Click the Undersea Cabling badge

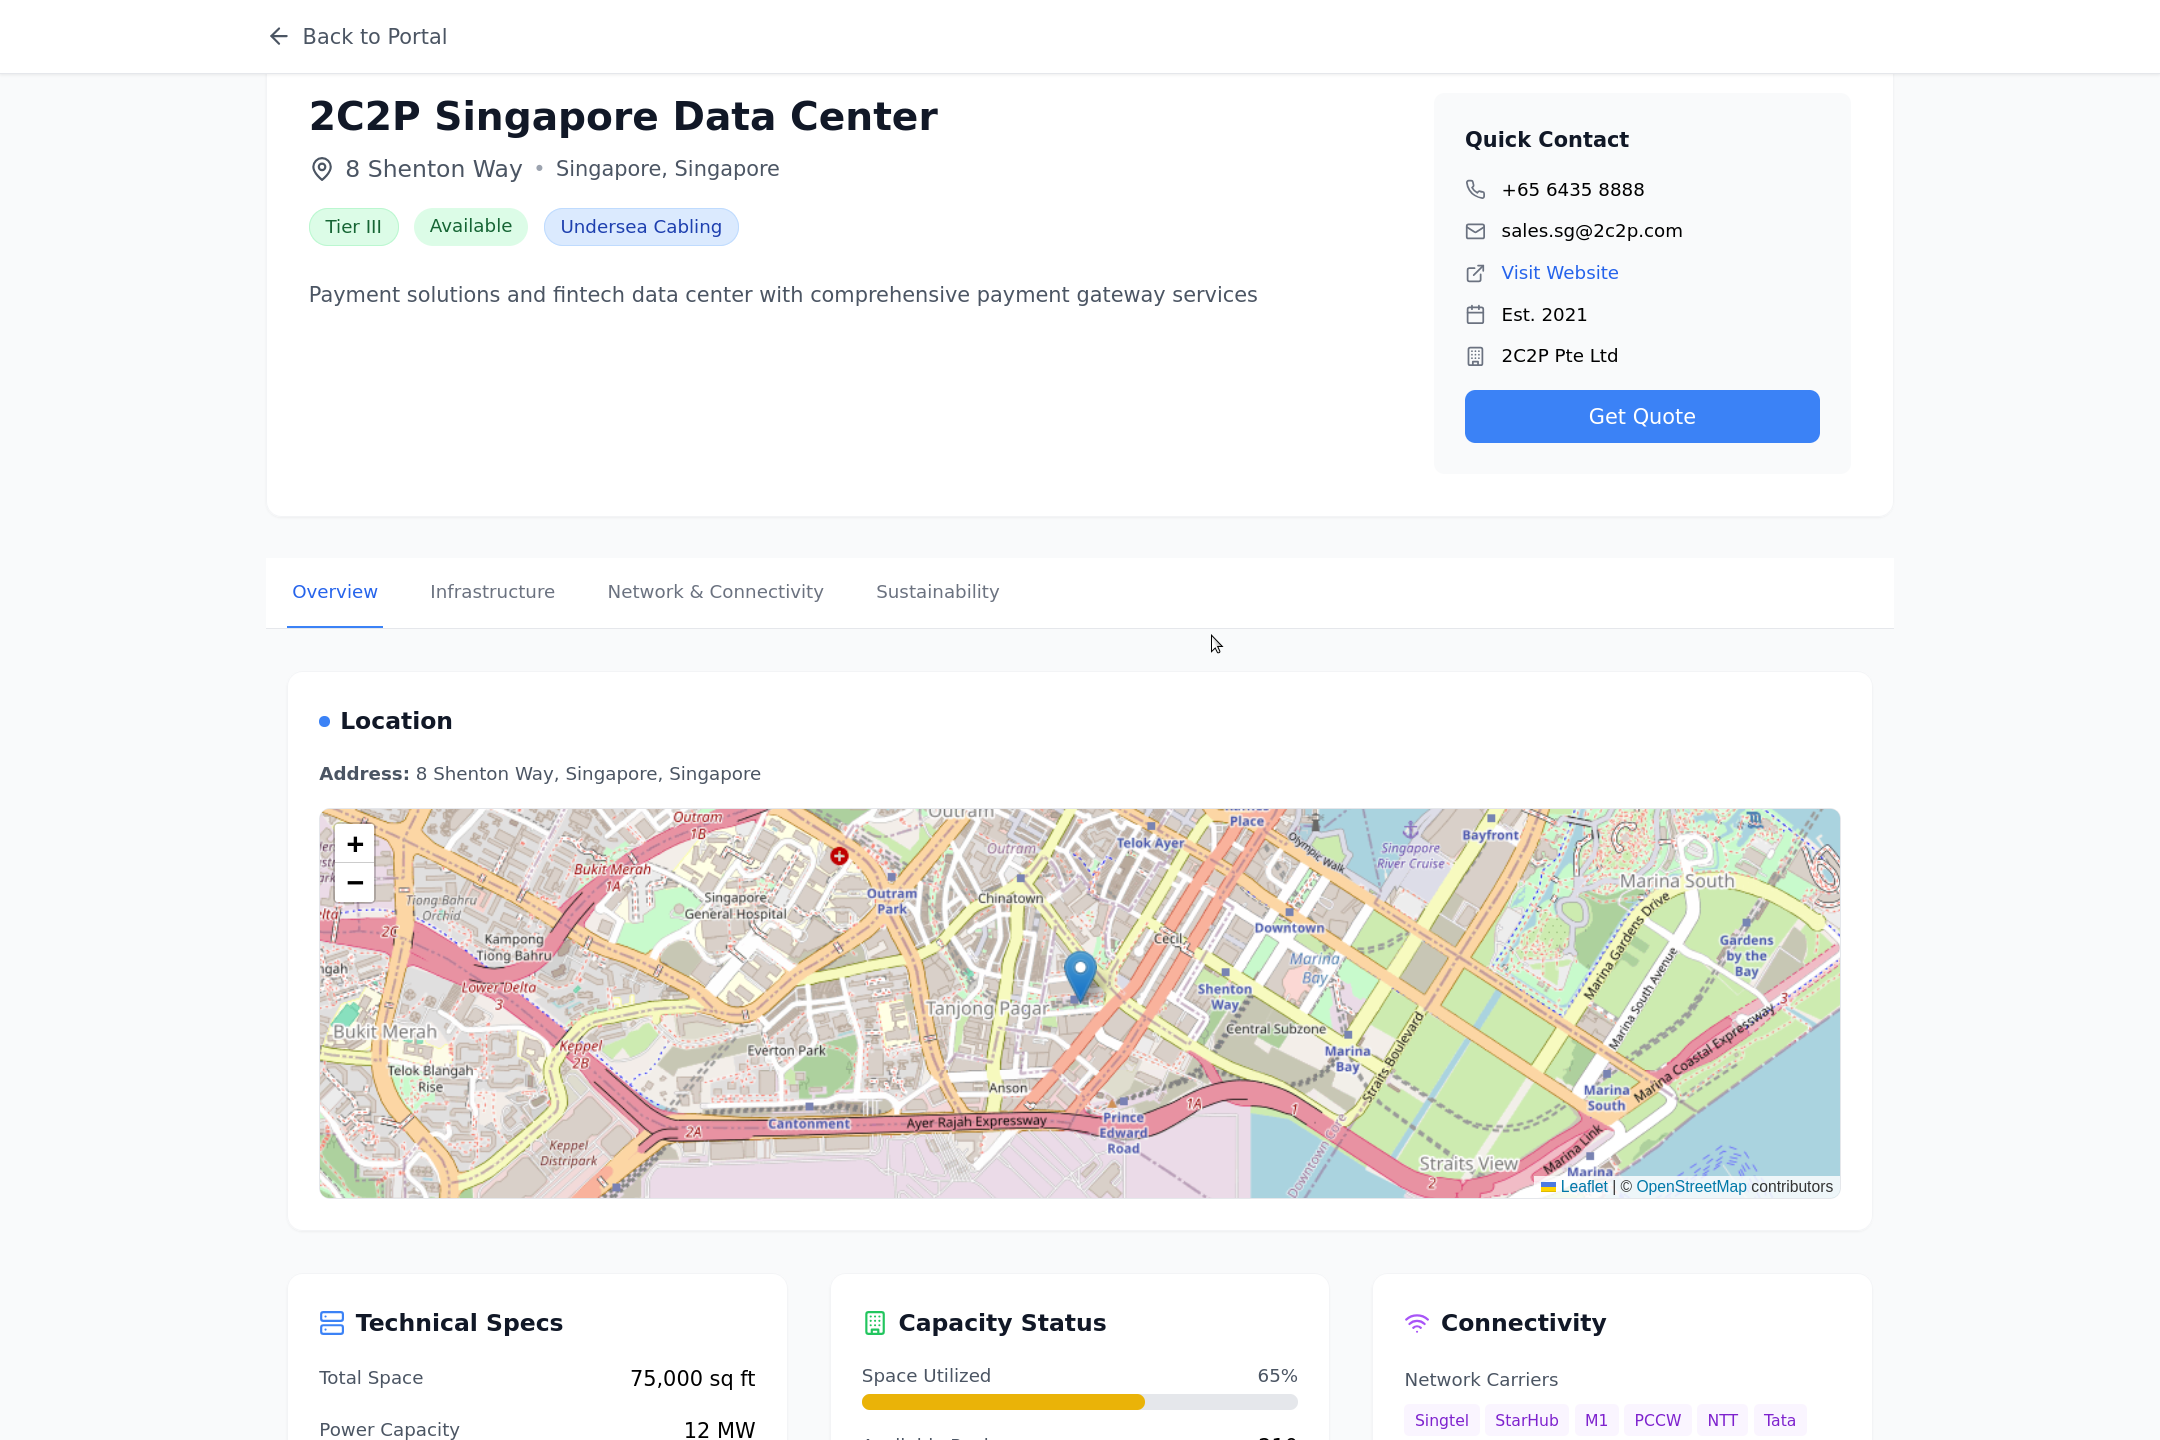641,227
